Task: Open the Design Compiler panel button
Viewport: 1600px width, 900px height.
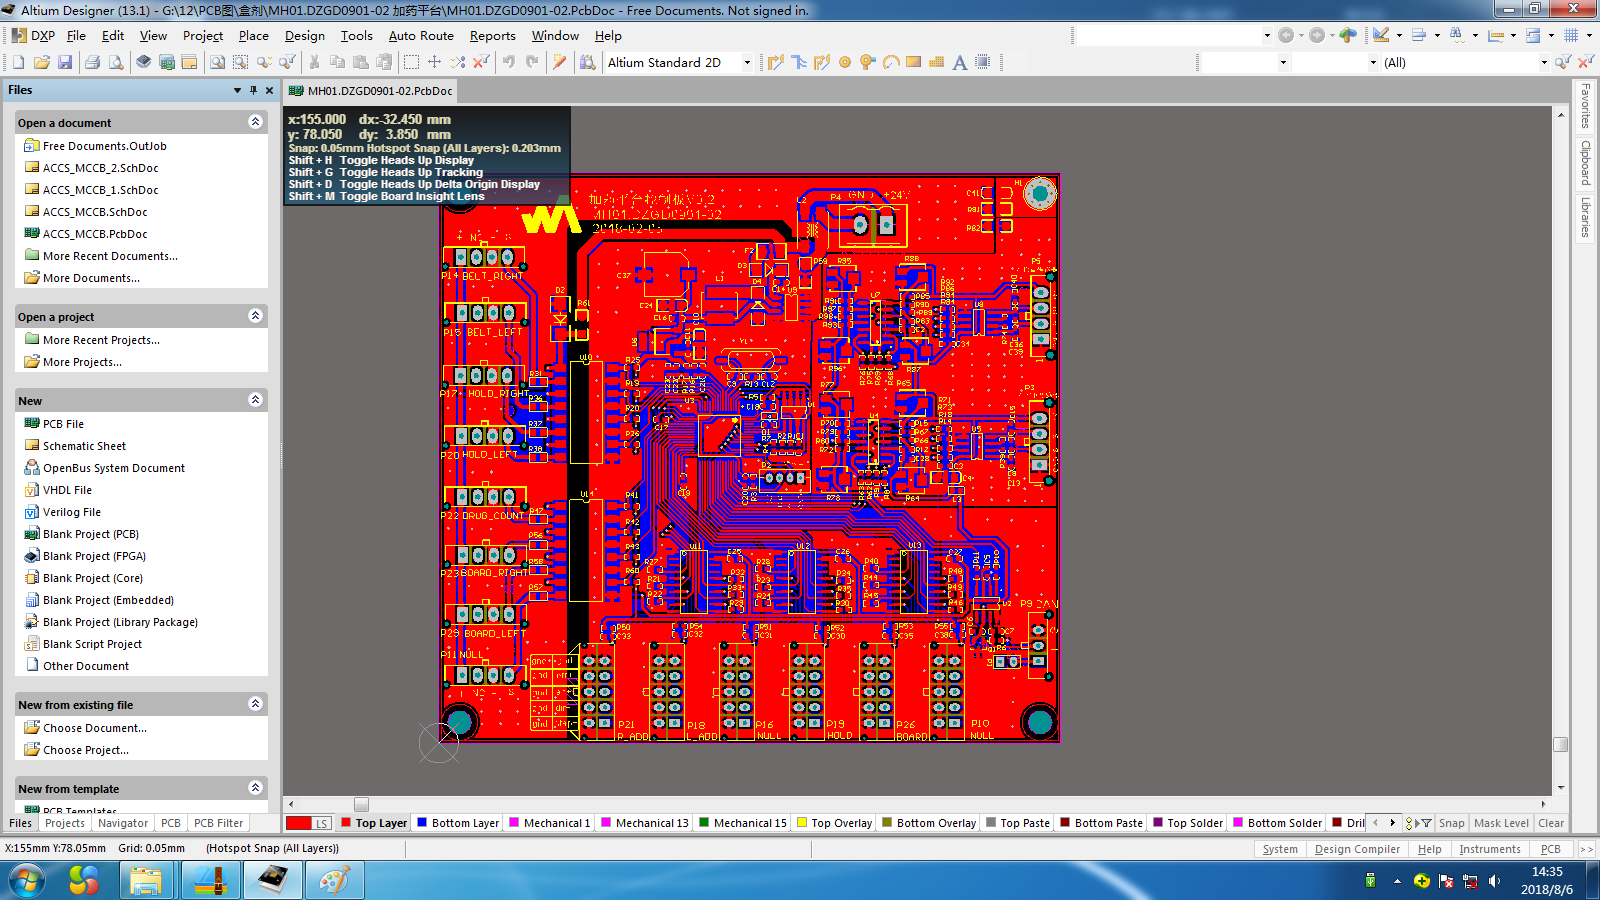Action: tap(1357, 849)
